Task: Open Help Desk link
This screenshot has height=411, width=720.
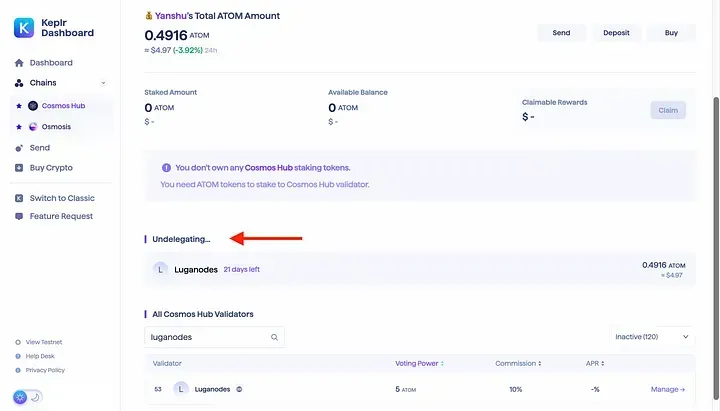Action: (x=40, y=356)
